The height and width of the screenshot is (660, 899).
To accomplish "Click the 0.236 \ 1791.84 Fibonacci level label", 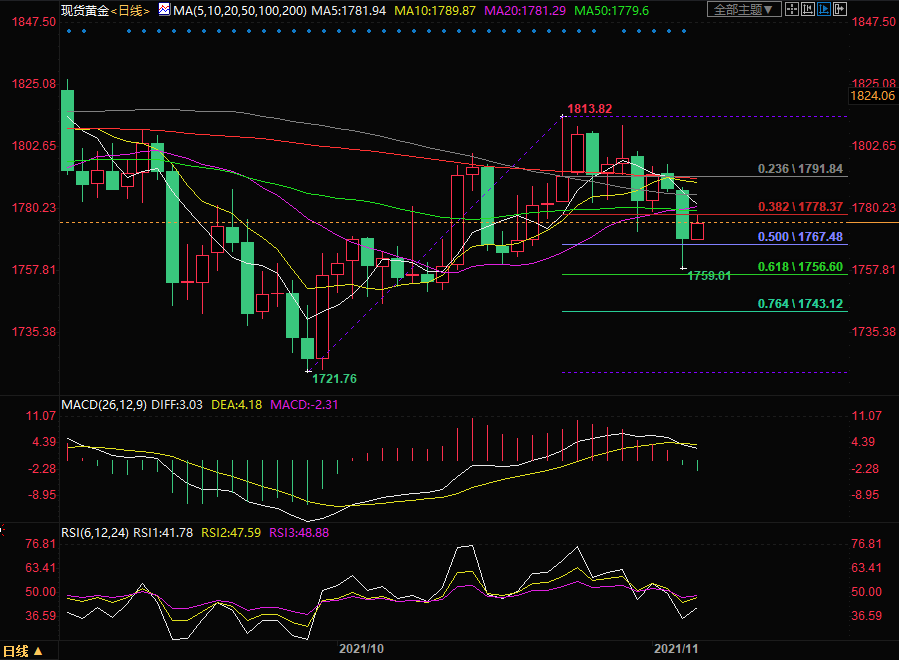I will (x=800, y=169).
